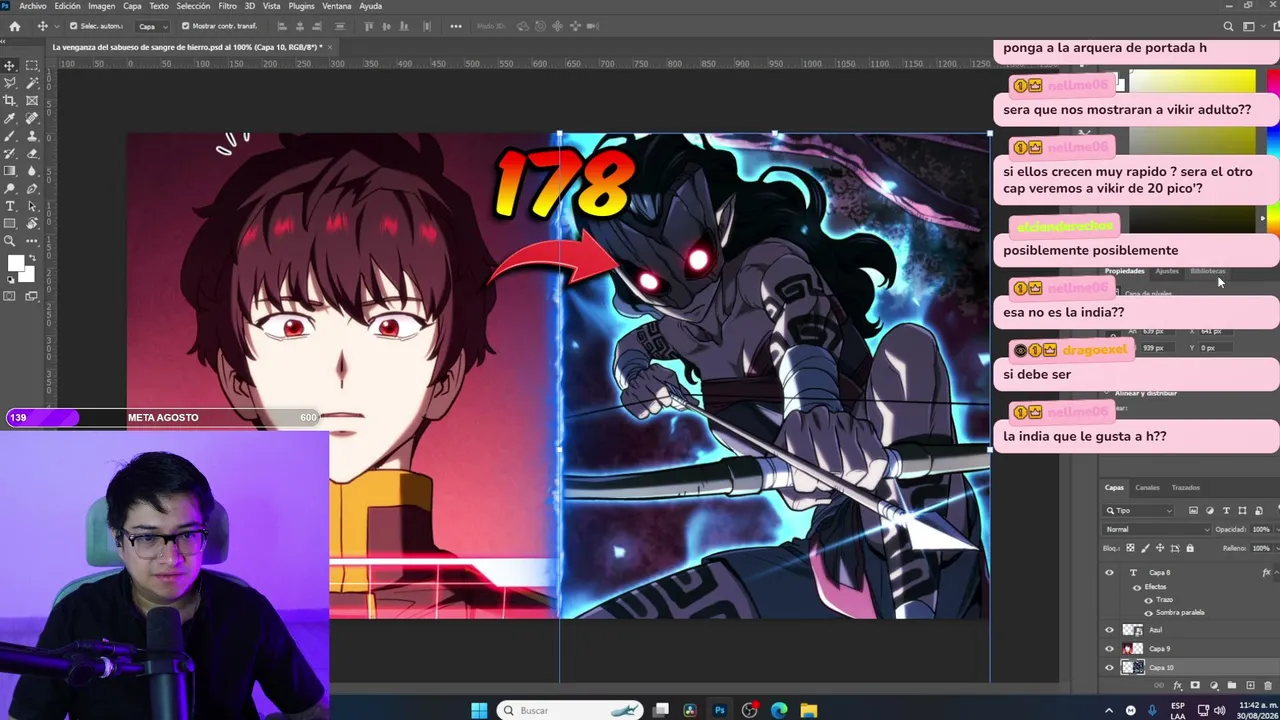Select the Eyedropper tool
The image size is (1280, 720).
pos(10,118)
